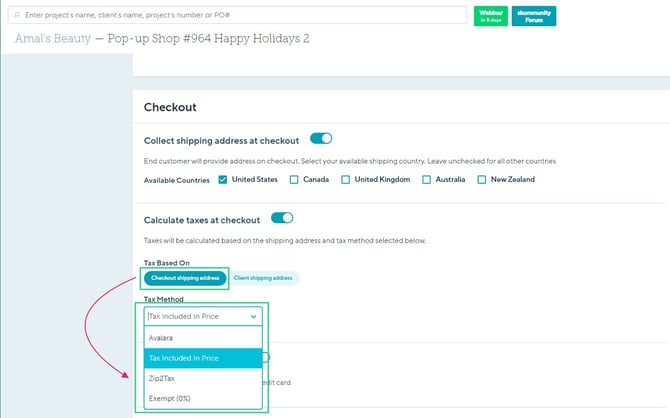Check the United Kingdom checkbox
Screen dimensions: 670x418
pyautogui.click(x=345, y=180)
